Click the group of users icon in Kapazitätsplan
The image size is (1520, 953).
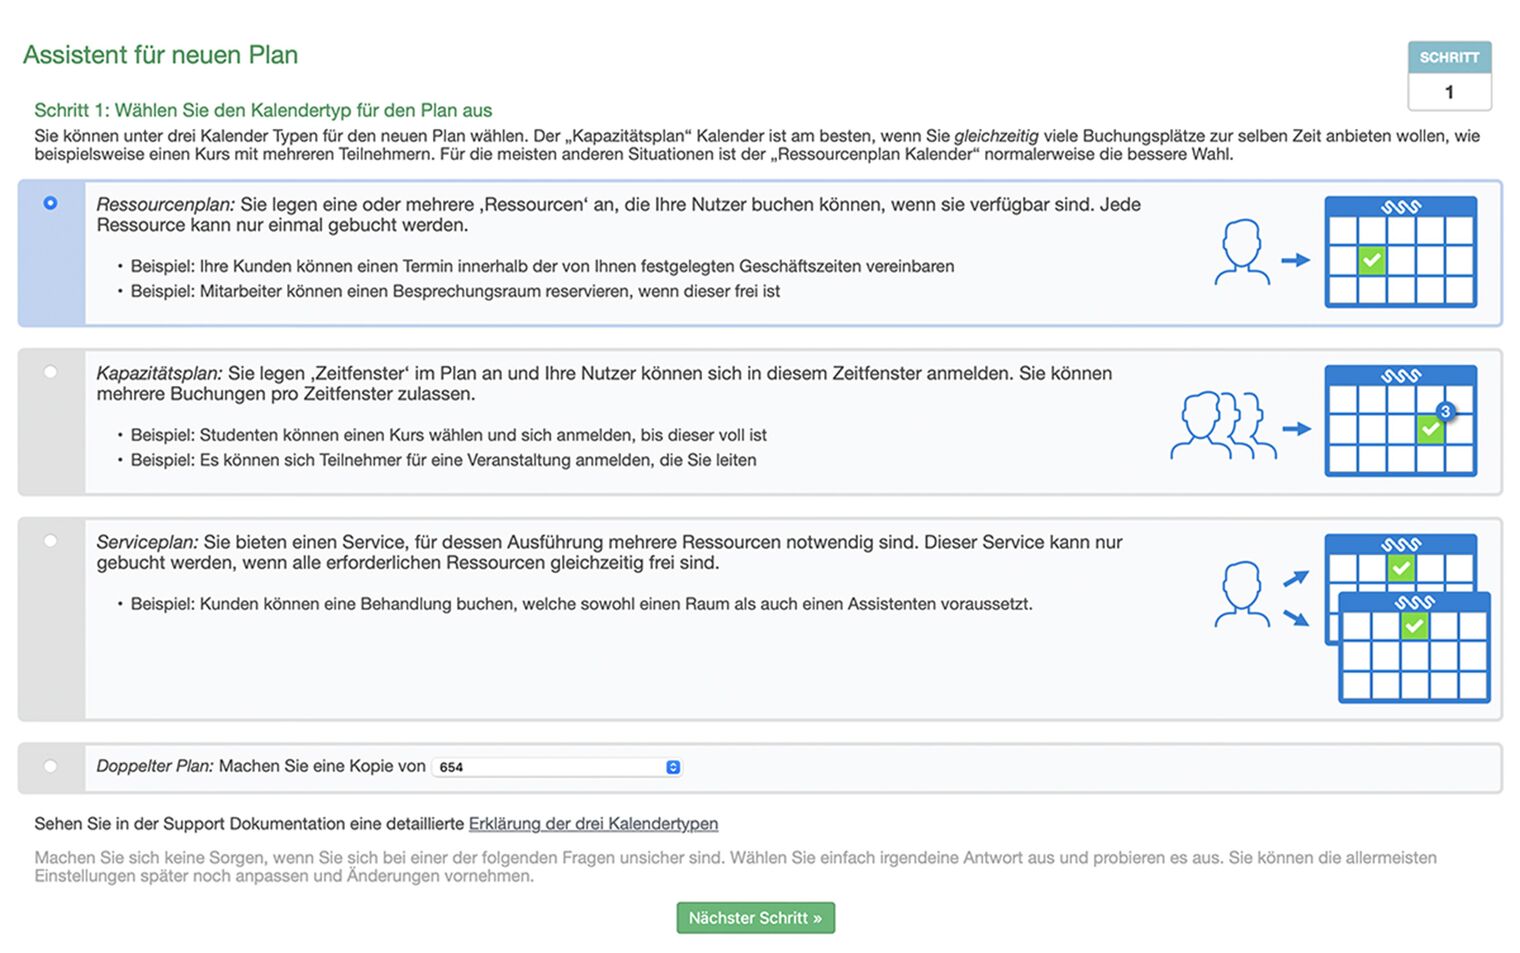pyautogui.click(x=1223, y=425)
